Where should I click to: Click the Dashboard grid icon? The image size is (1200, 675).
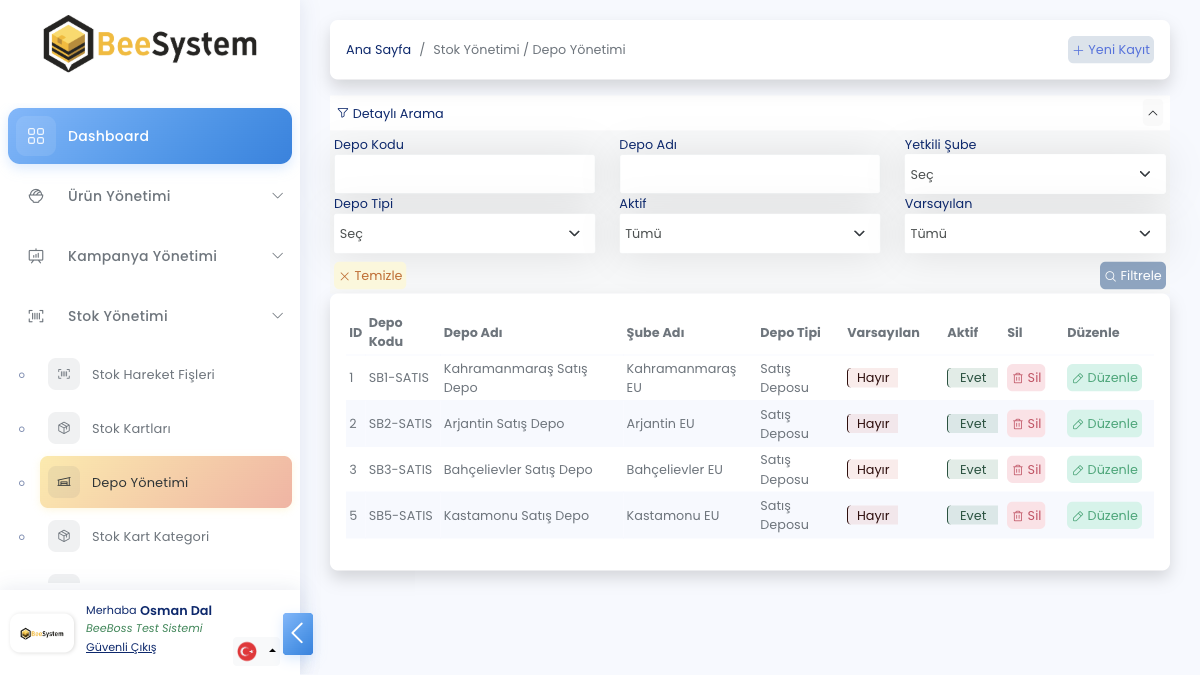pyautogui.click(x=36, y=136)
